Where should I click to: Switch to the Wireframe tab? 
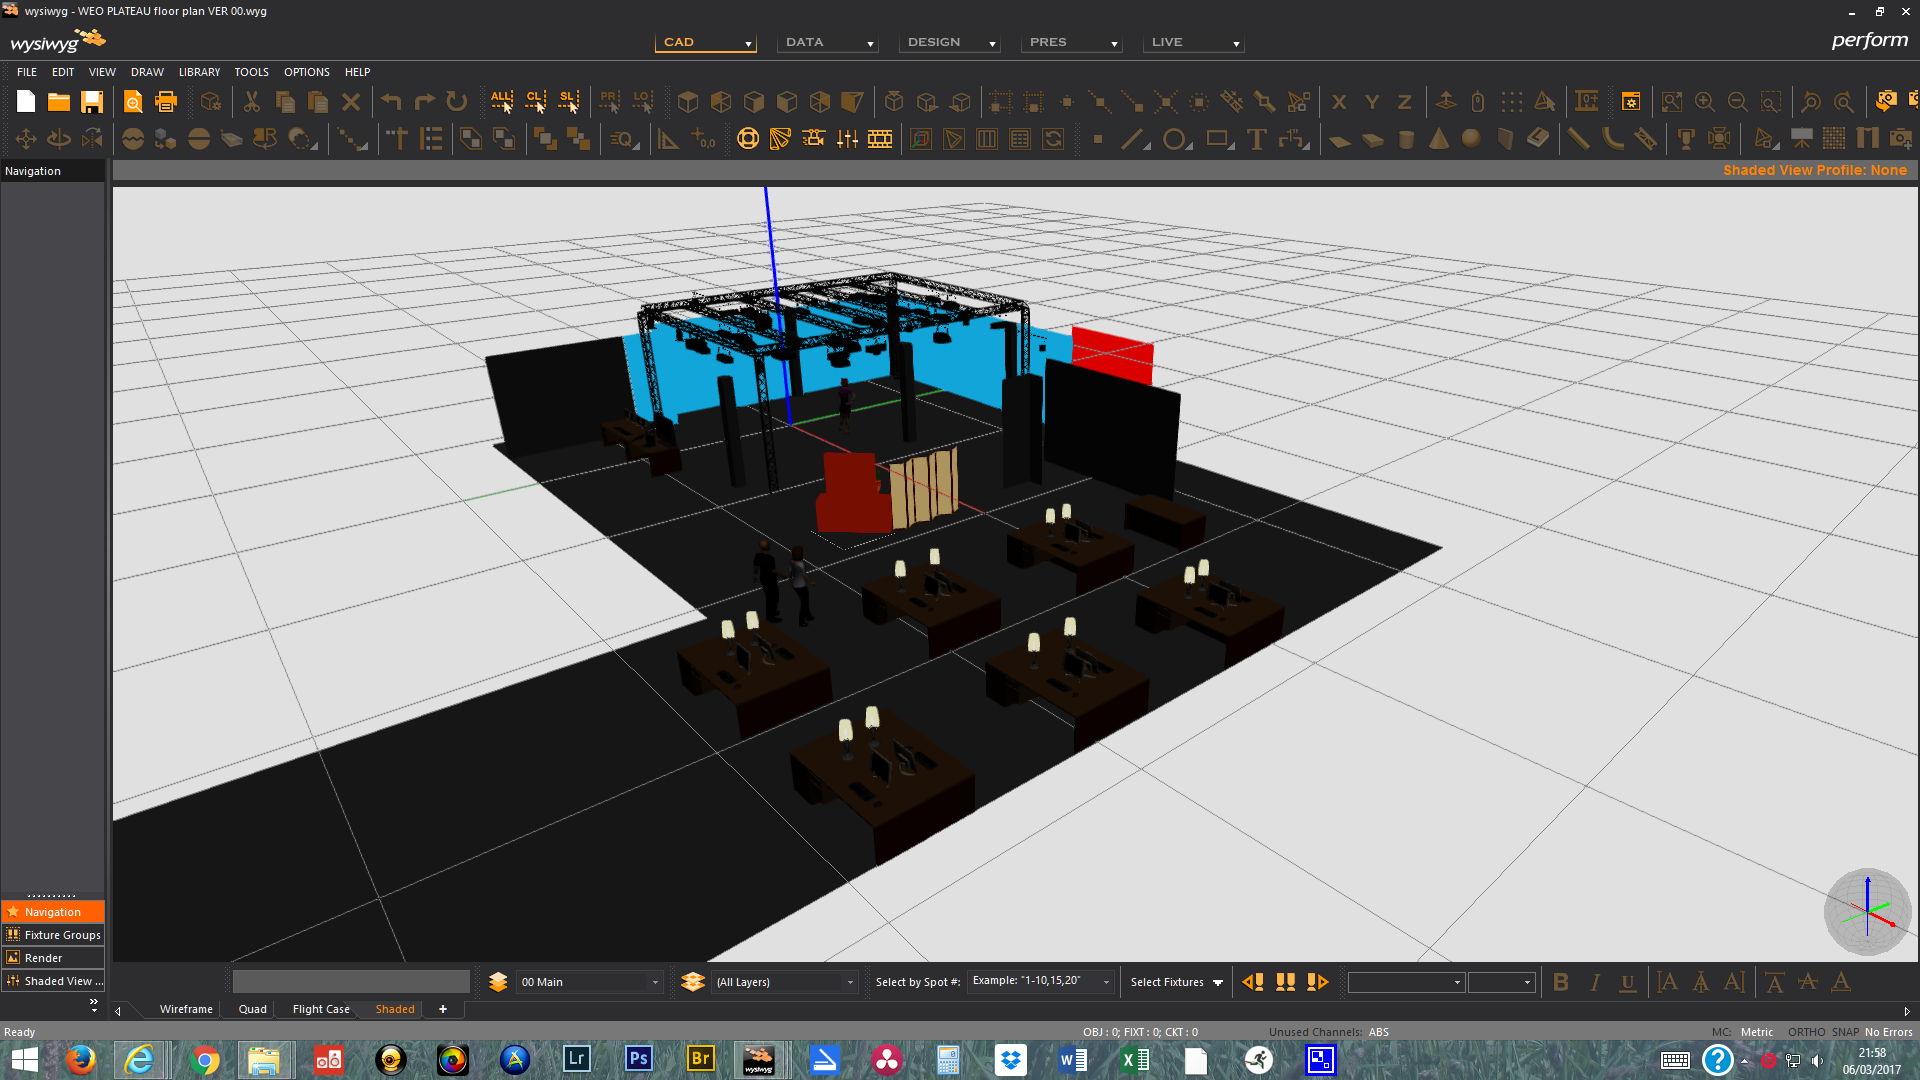pos(186,1009)
